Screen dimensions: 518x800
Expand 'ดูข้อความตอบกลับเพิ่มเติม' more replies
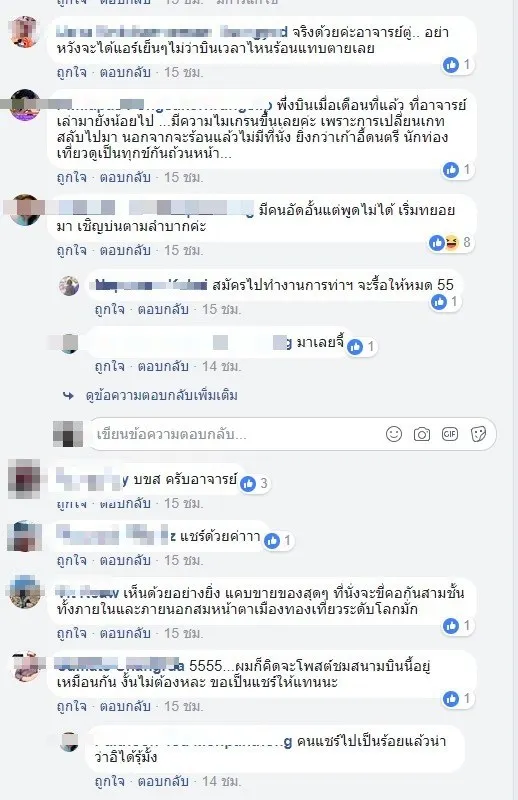[x=162, y=395]
